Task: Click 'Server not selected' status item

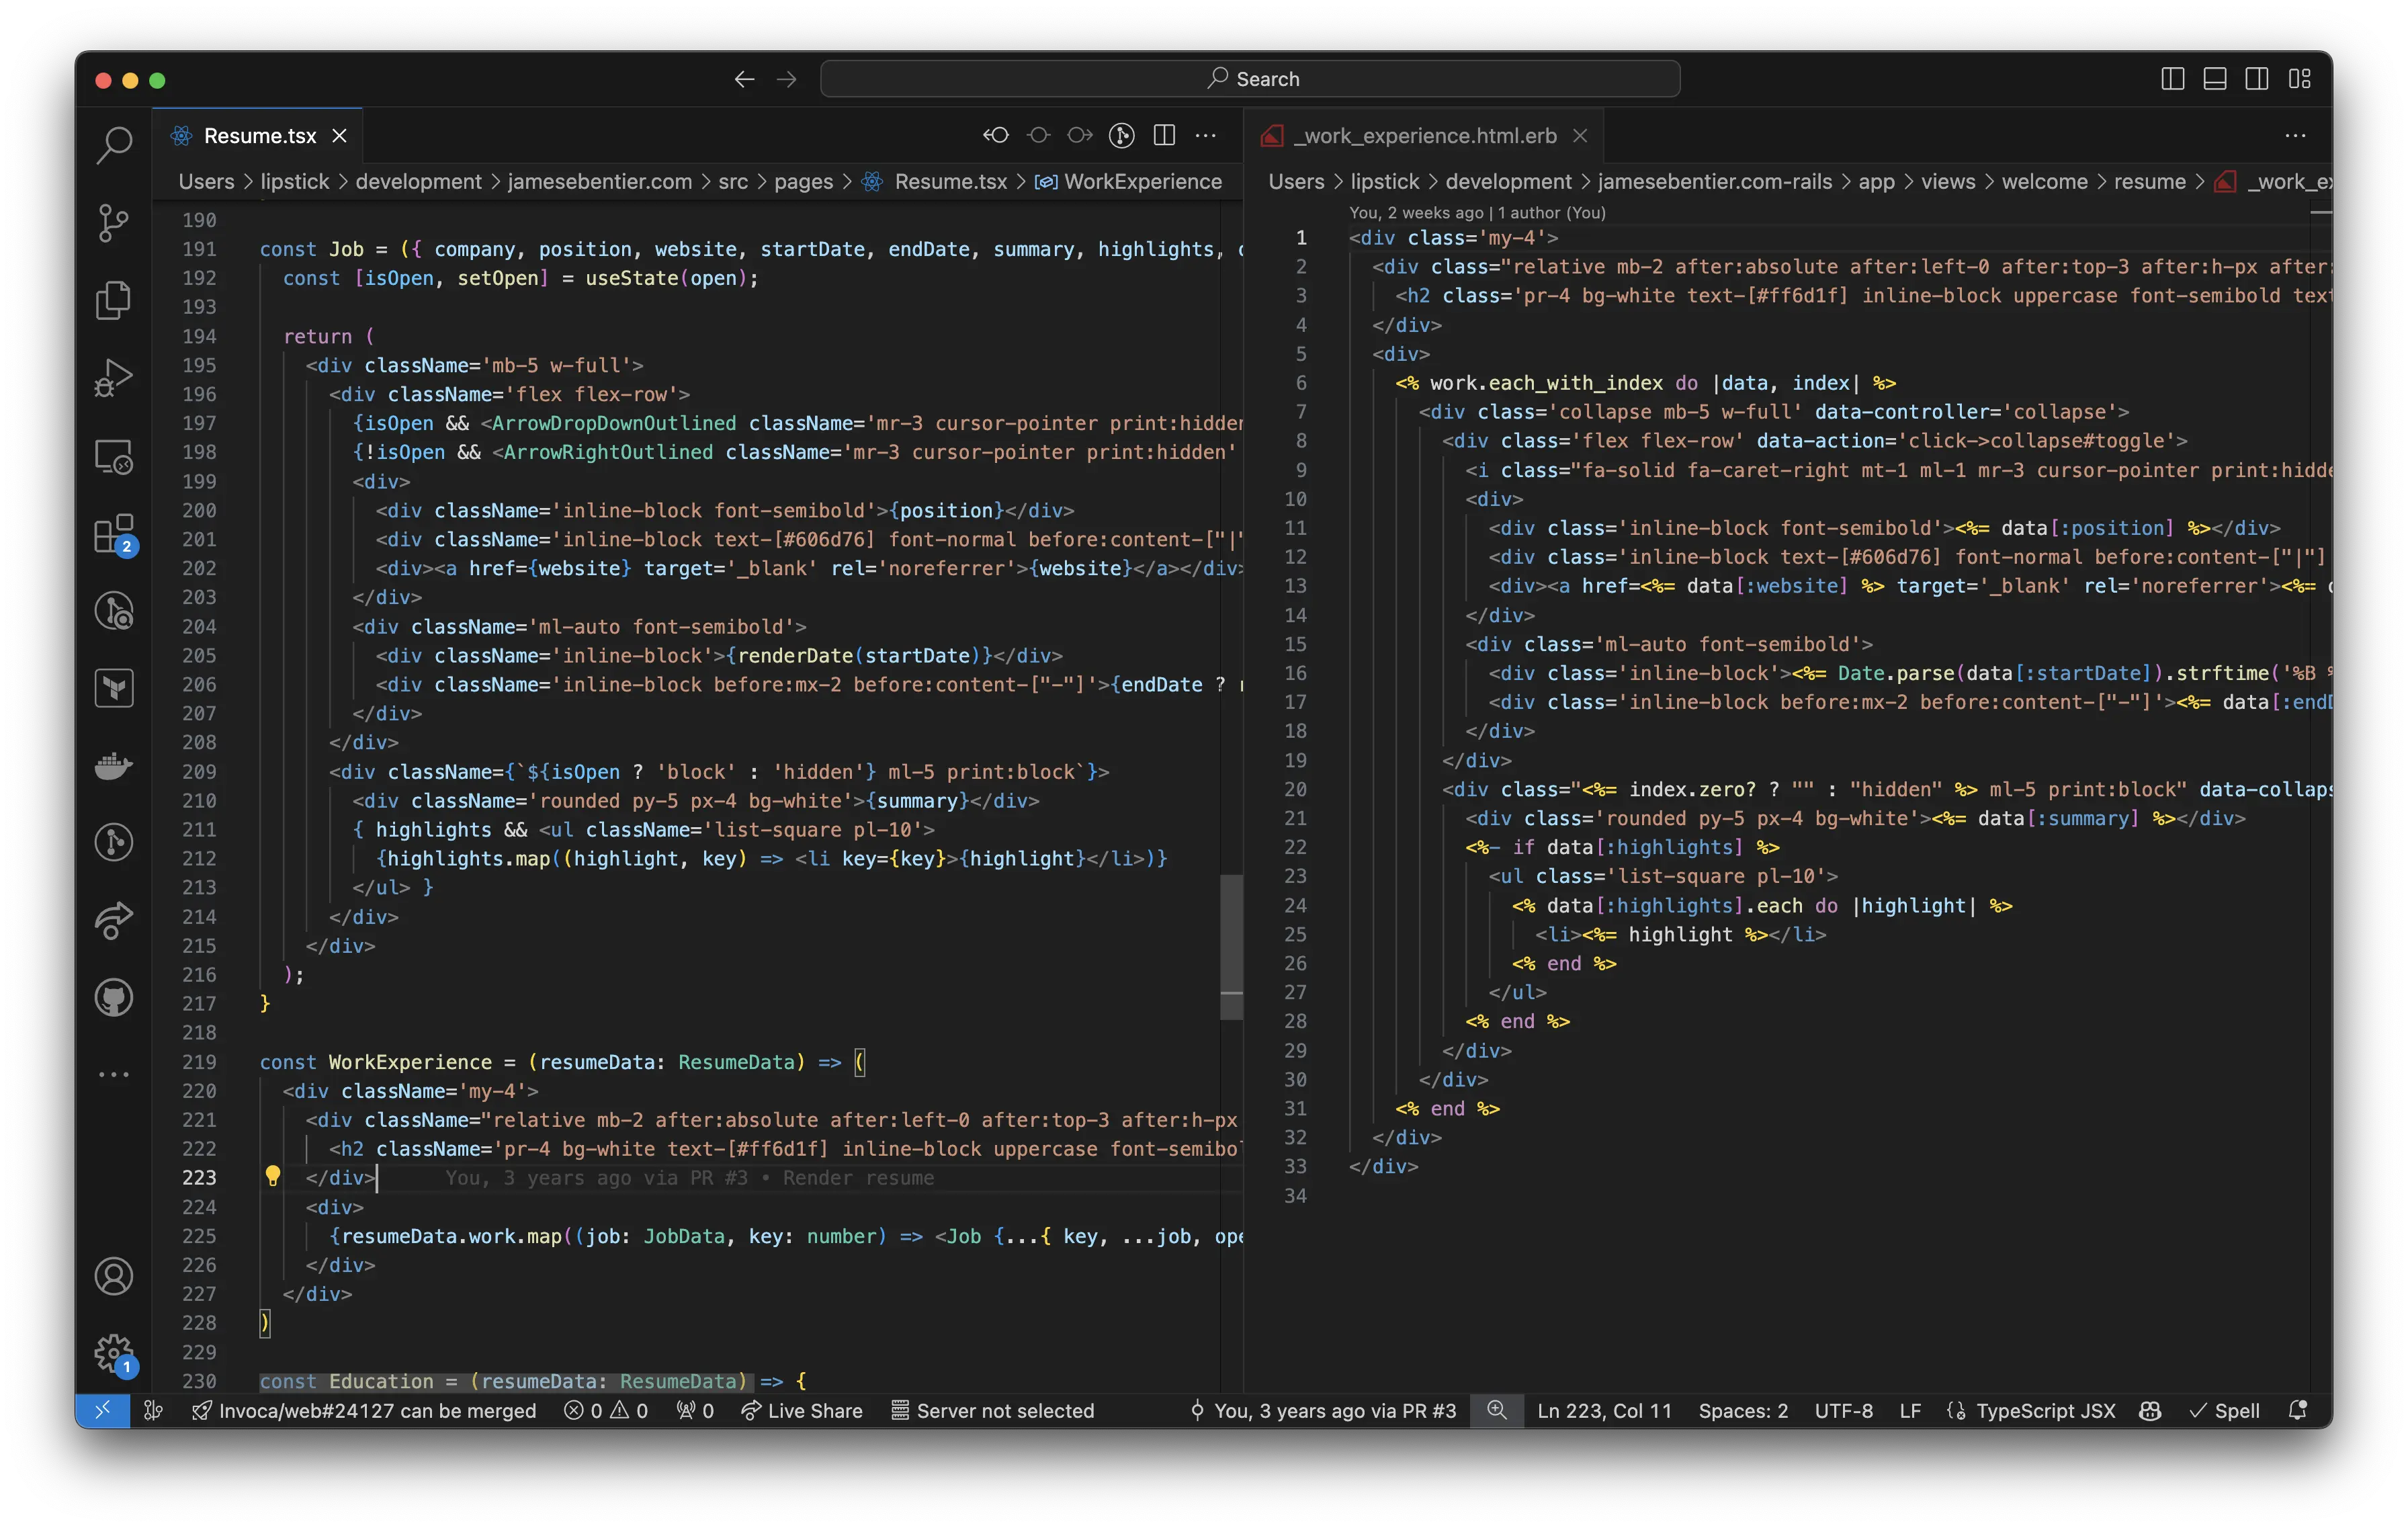Action: (x=992, y=1410)
